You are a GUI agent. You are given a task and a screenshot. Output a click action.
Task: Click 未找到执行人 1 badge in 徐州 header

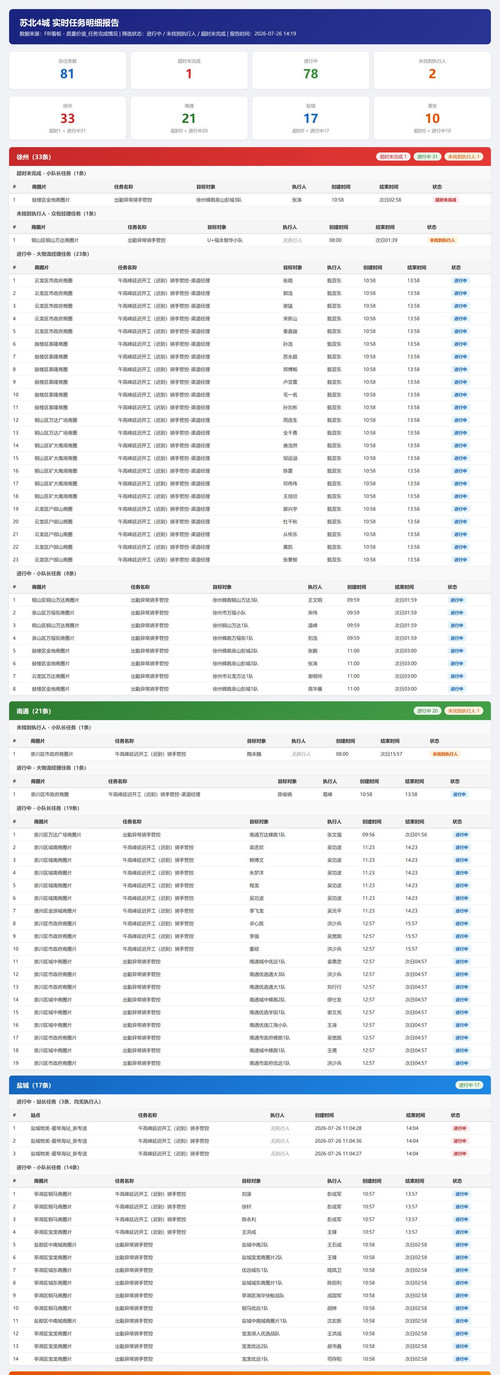pyautogui.click(x=464, y=157)
